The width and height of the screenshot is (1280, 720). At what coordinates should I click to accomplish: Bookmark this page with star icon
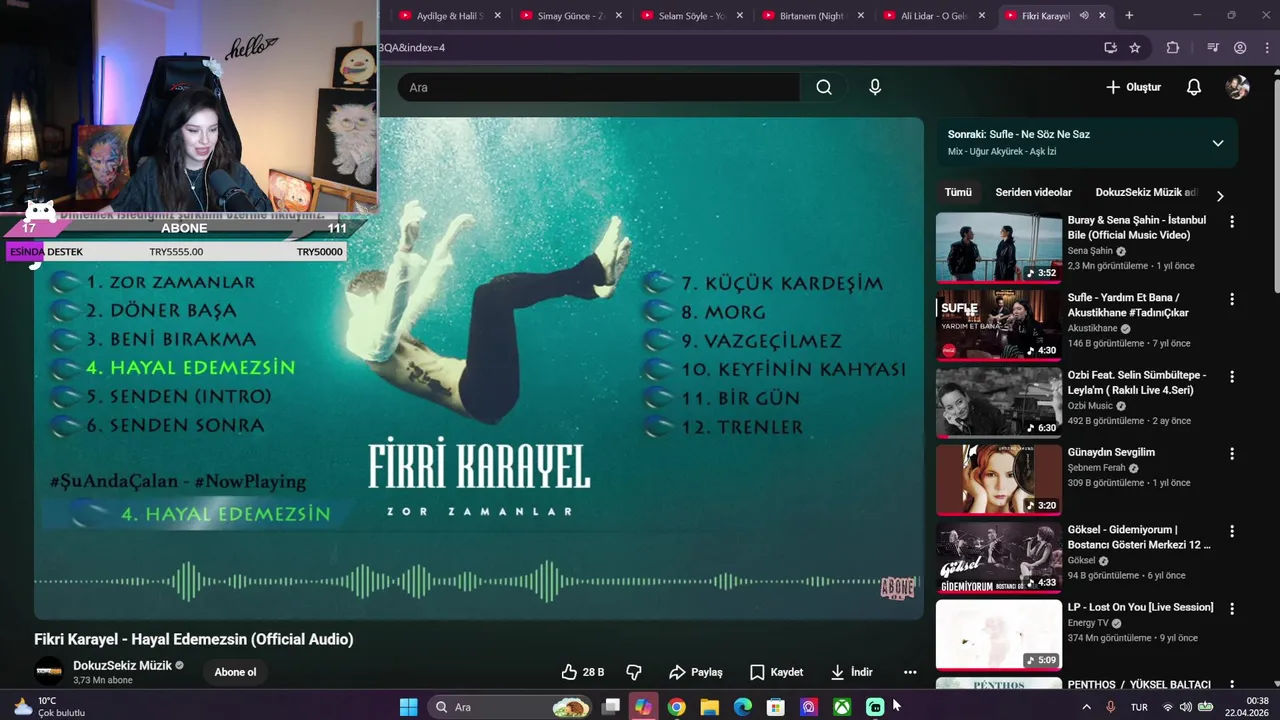[1135, 47]
